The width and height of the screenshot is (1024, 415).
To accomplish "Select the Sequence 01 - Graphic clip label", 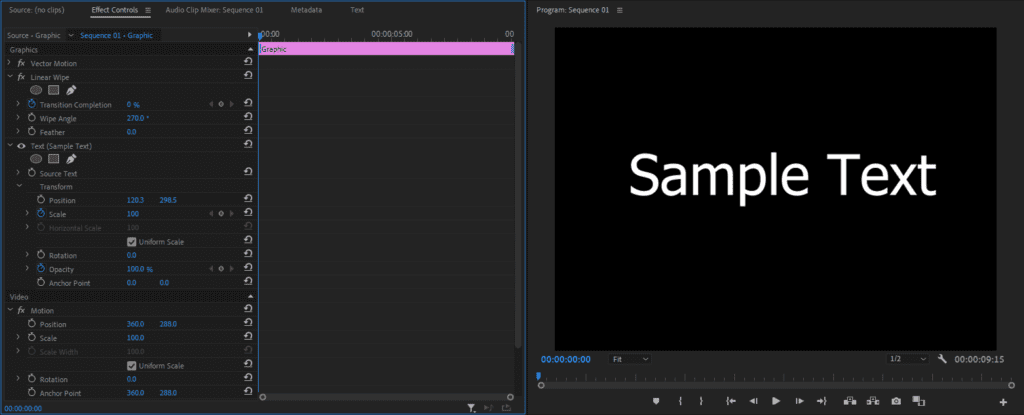I will (116, 35).
